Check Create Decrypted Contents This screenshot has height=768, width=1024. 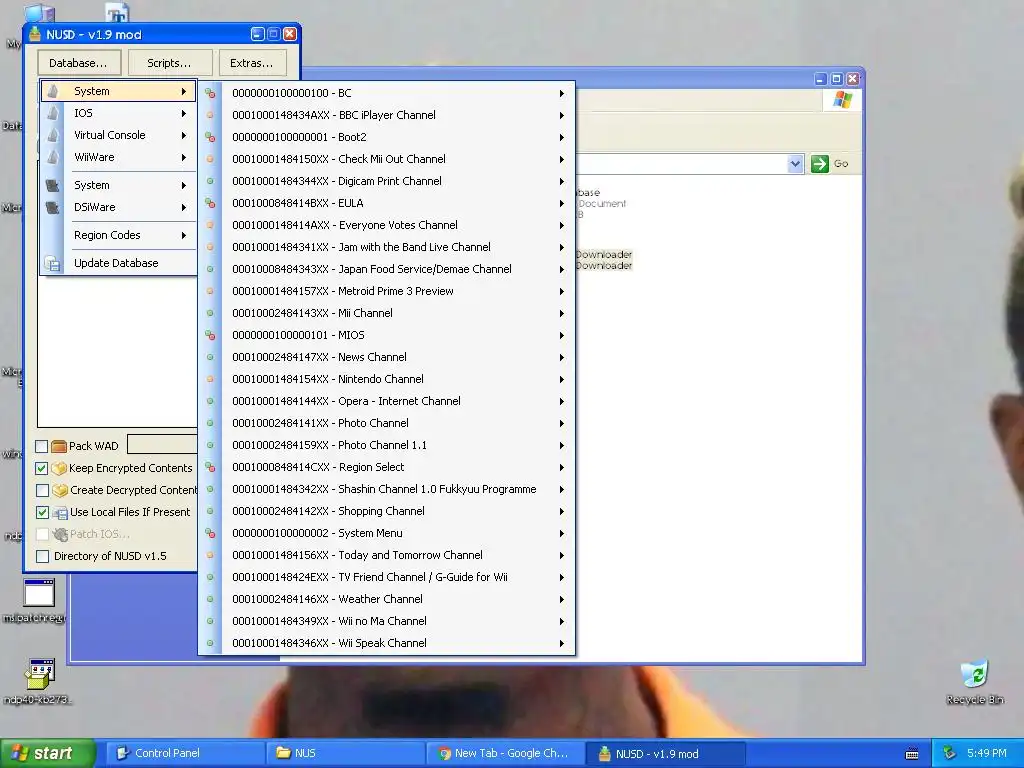tap(42, 490)
